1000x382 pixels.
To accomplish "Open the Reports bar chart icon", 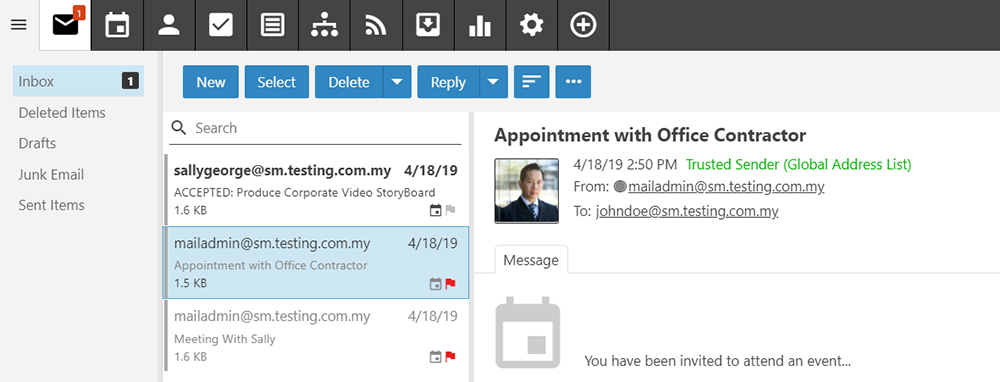I will (480, 26).
